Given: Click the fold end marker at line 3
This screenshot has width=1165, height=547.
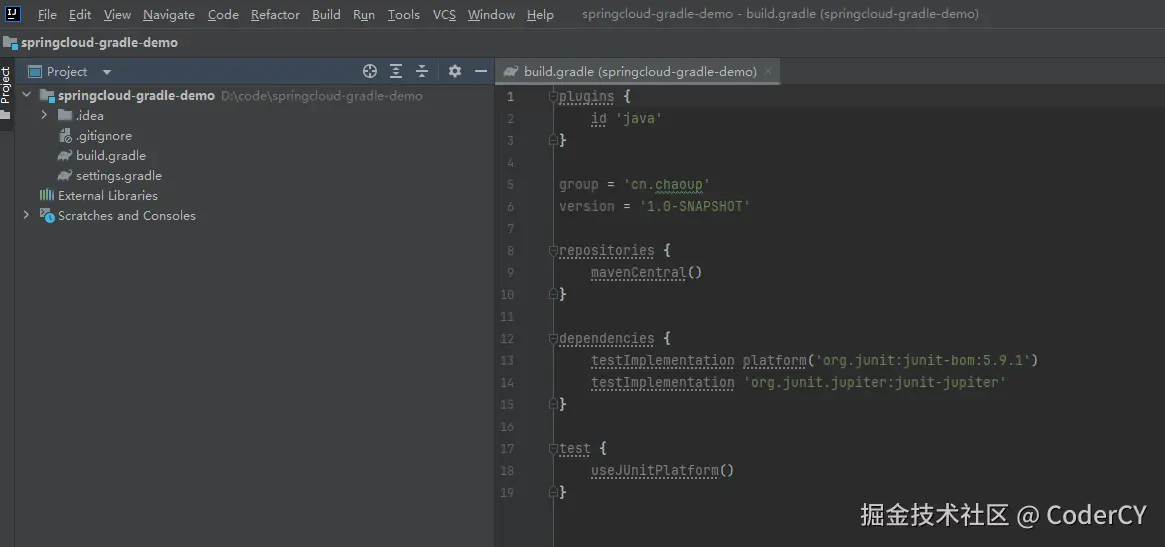Looking at the screenshot, I should (553, 140).
